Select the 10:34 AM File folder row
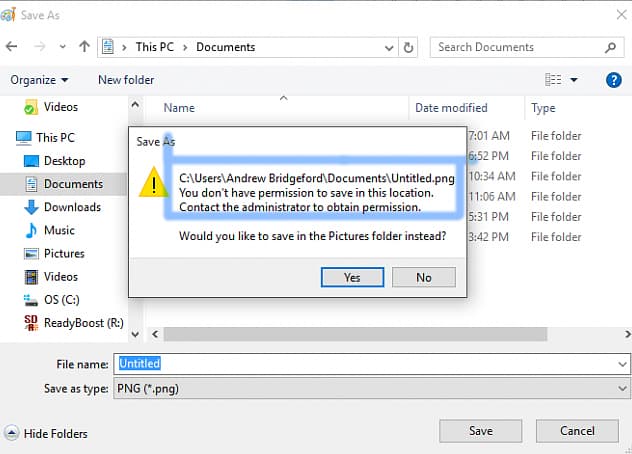The image size is (632, 454). (x=525, y=176)
